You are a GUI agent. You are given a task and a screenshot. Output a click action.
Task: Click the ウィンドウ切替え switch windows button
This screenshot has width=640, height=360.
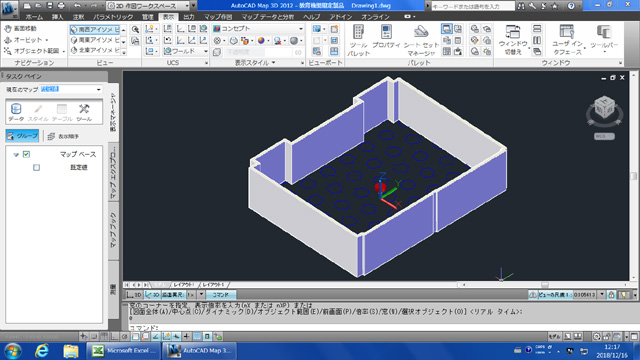(x=513, y=40)
